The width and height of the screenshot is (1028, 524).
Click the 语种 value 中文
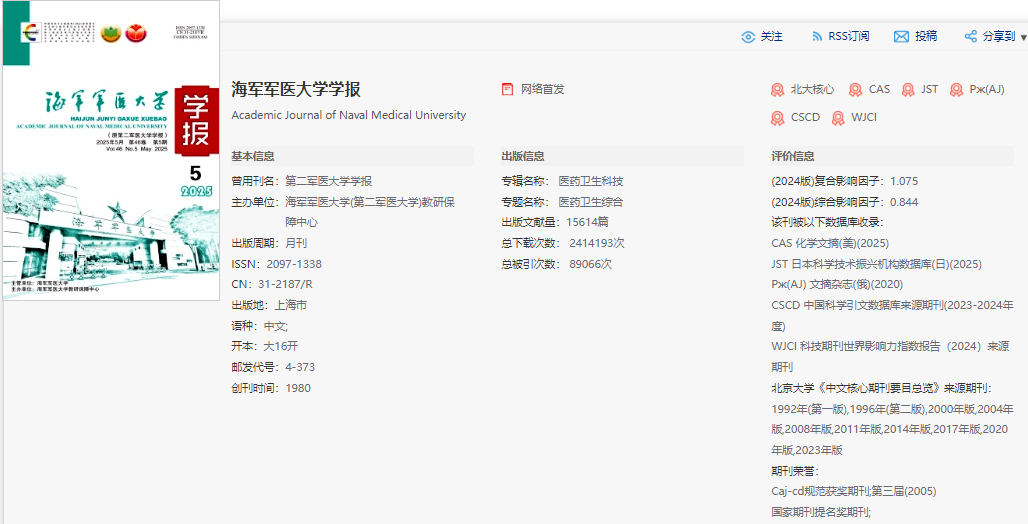275,326
